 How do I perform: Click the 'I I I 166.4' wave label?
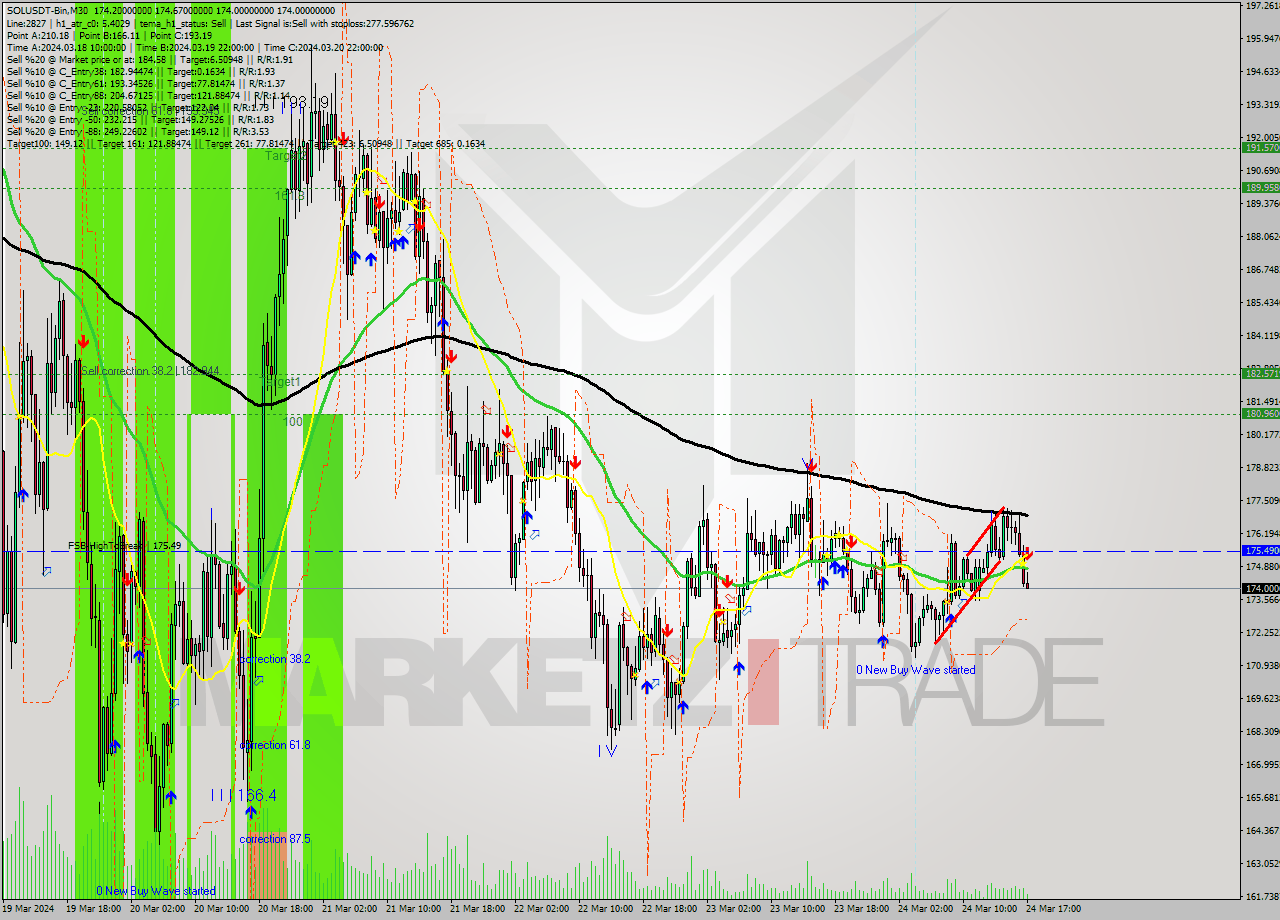pyautogui.click(x=243, y=795)
